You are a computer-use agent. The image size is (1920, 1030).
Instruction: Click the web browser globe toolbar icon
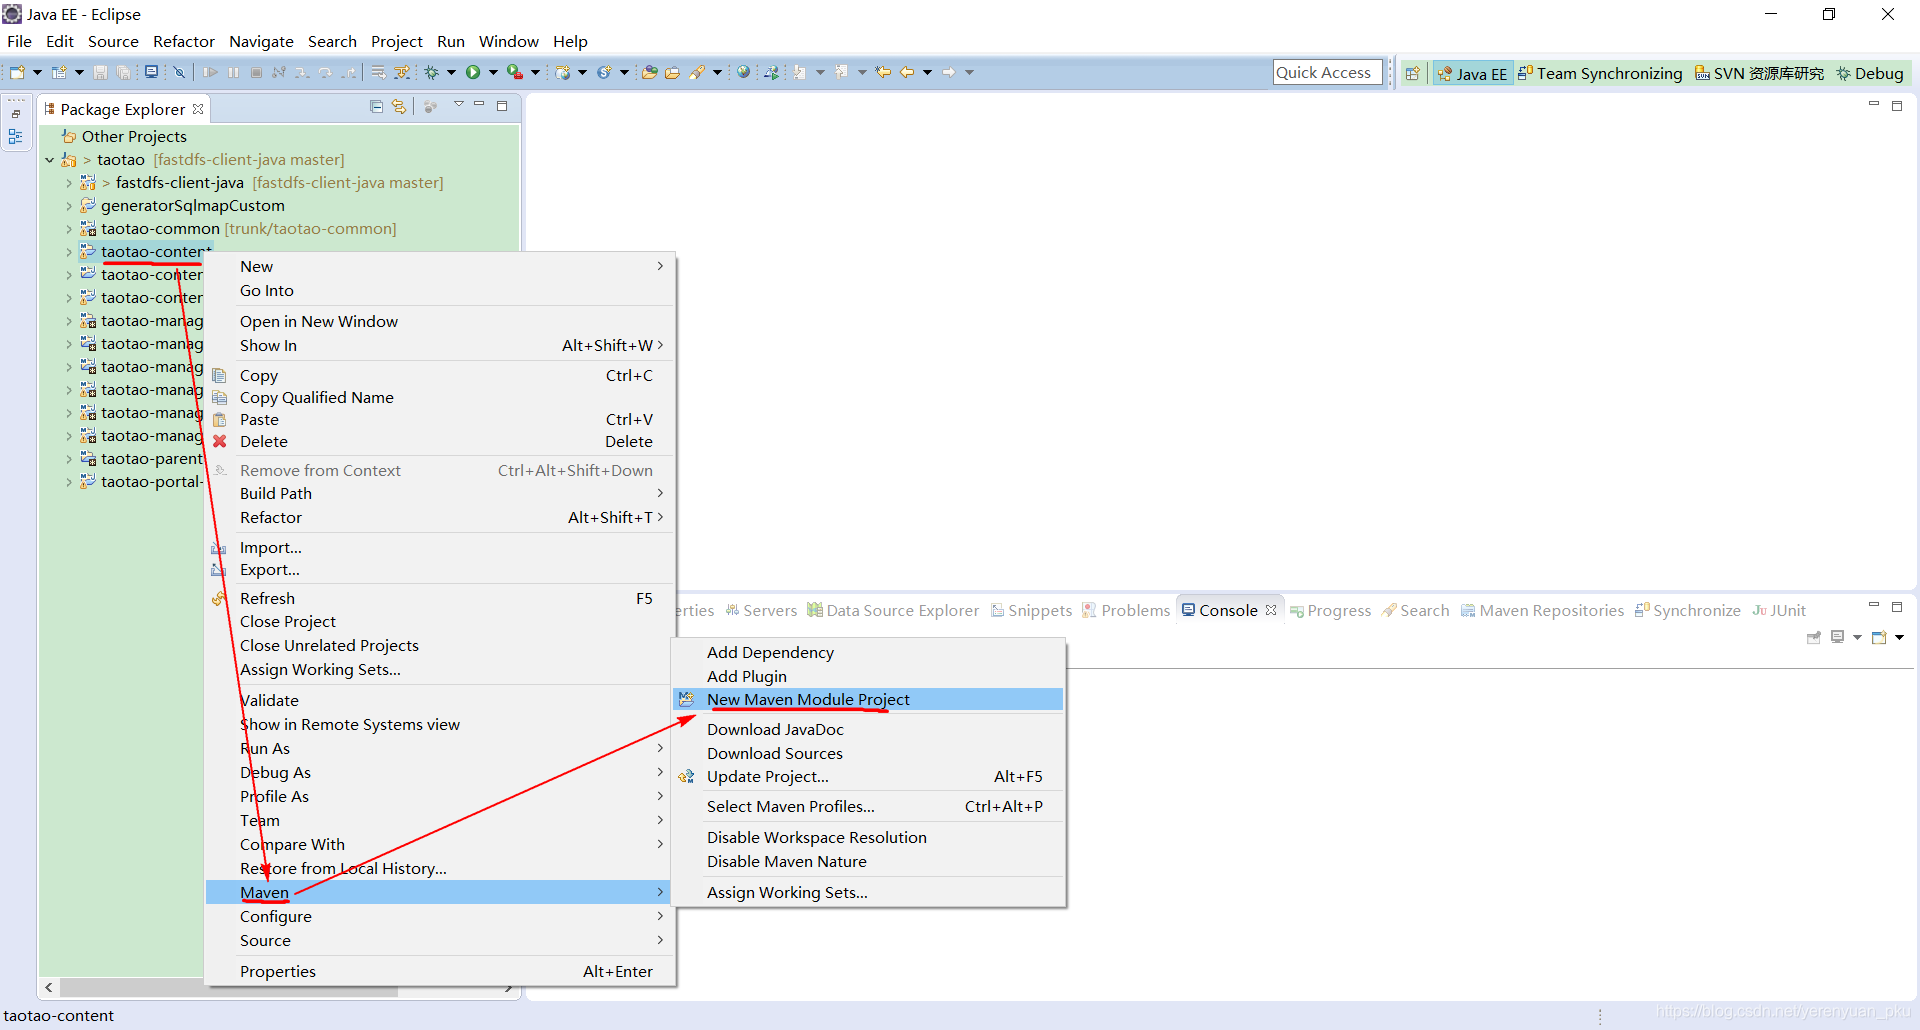click(743, 72)
